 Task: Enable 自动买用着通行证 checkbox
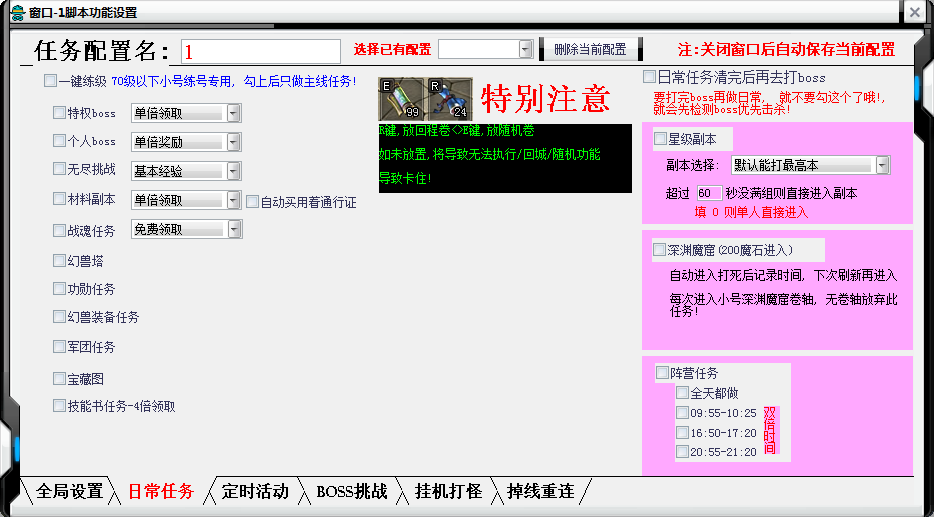[x=253, y=202]
